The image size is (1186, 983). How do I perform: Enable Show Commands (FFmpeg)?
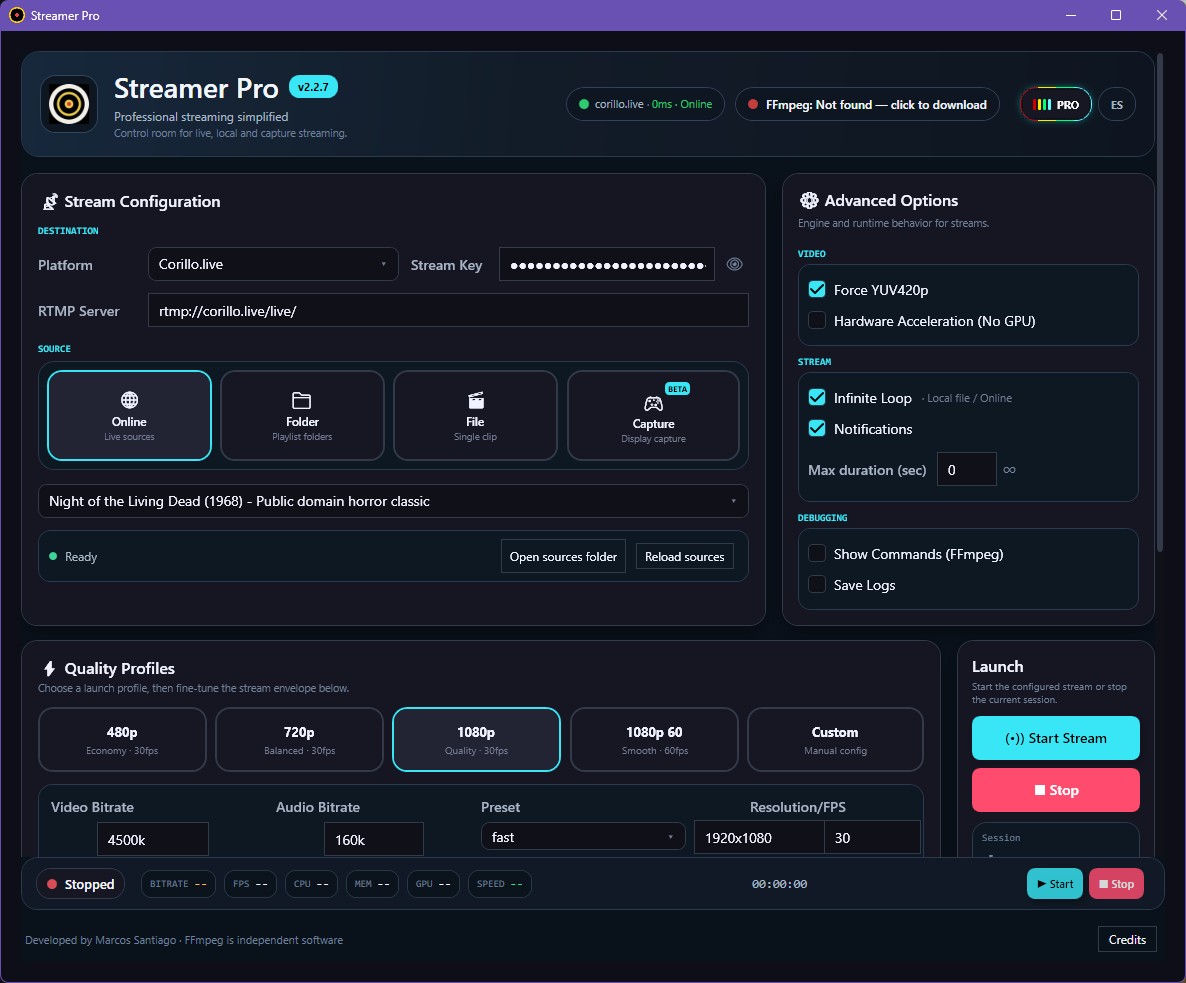[817, 553]
